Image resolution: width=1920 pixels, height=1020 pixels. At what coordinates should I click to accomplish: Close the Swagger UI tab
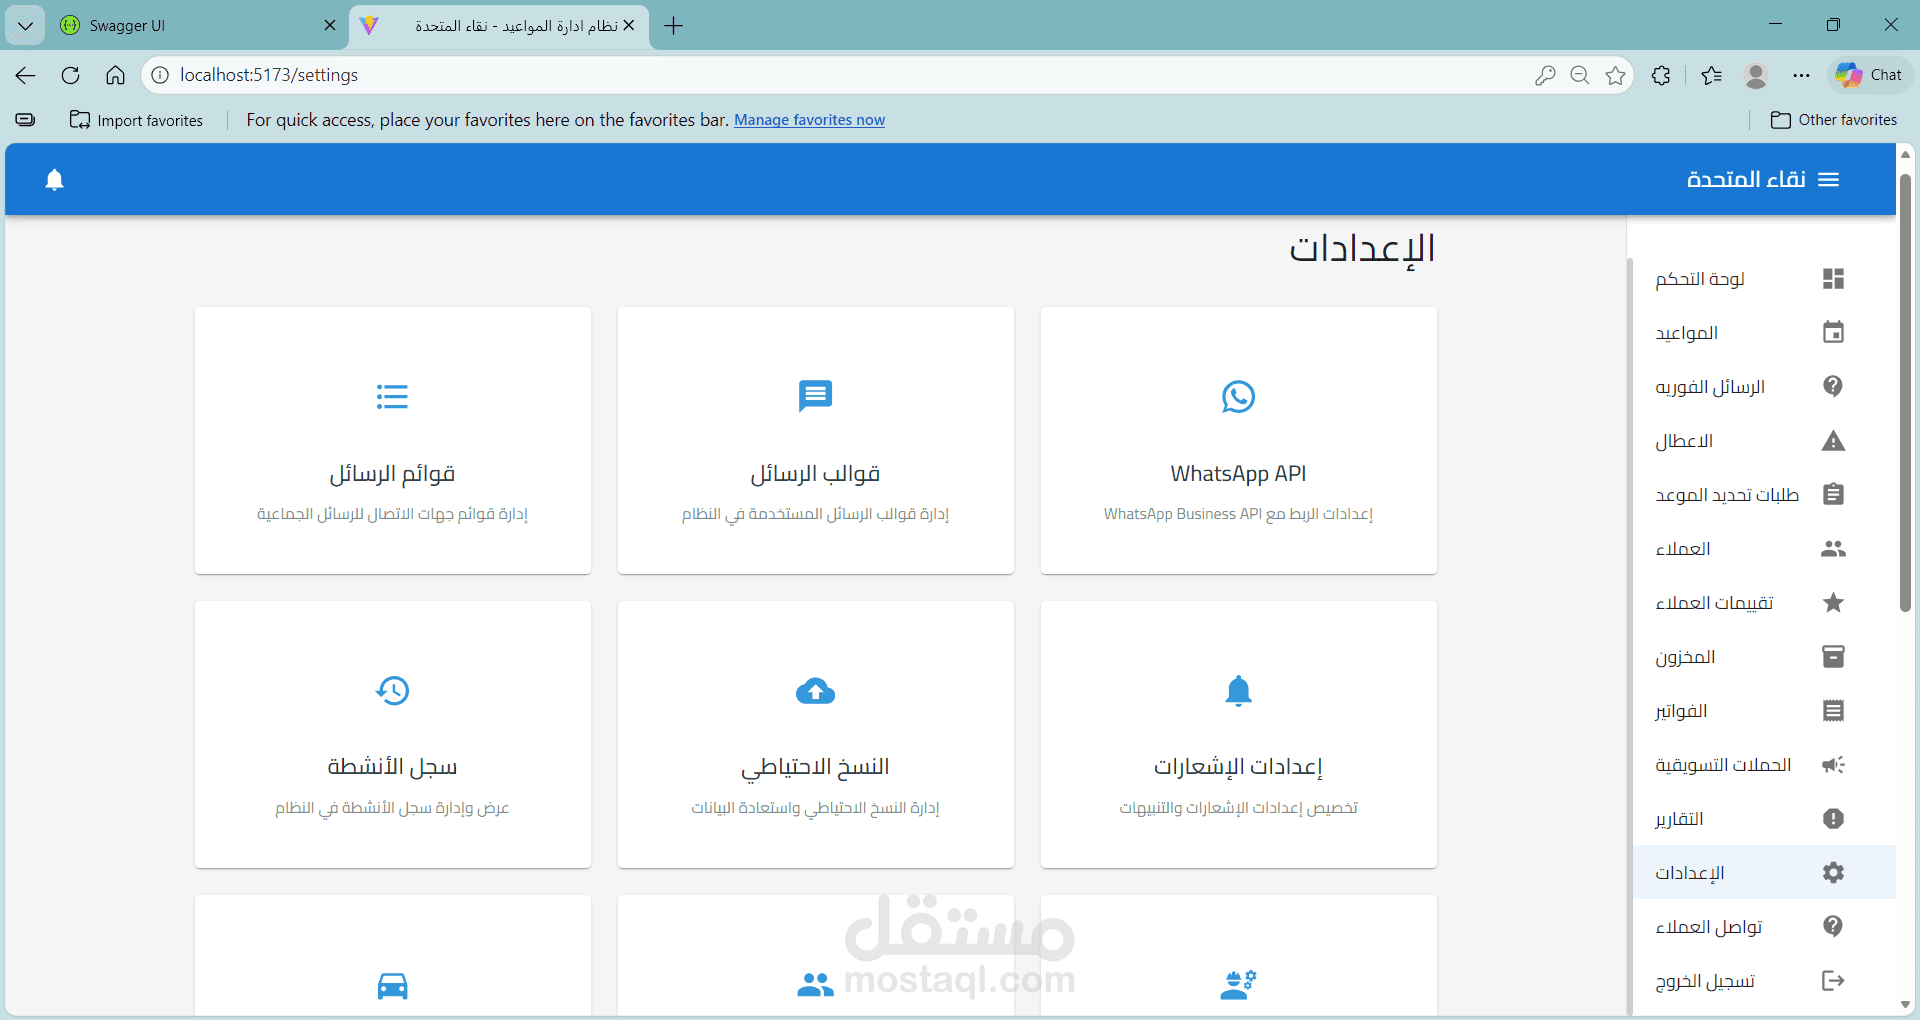330,26
